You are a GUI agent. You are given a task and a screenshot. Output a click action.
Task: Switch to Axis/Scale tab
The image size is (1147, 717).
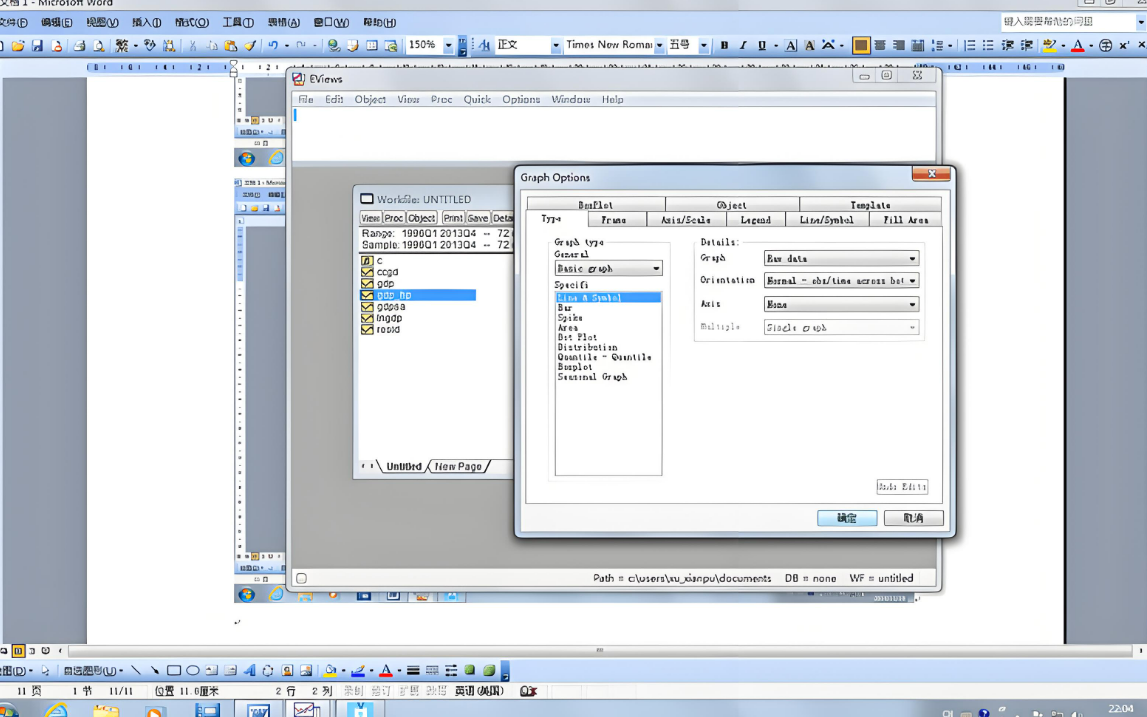686,219
